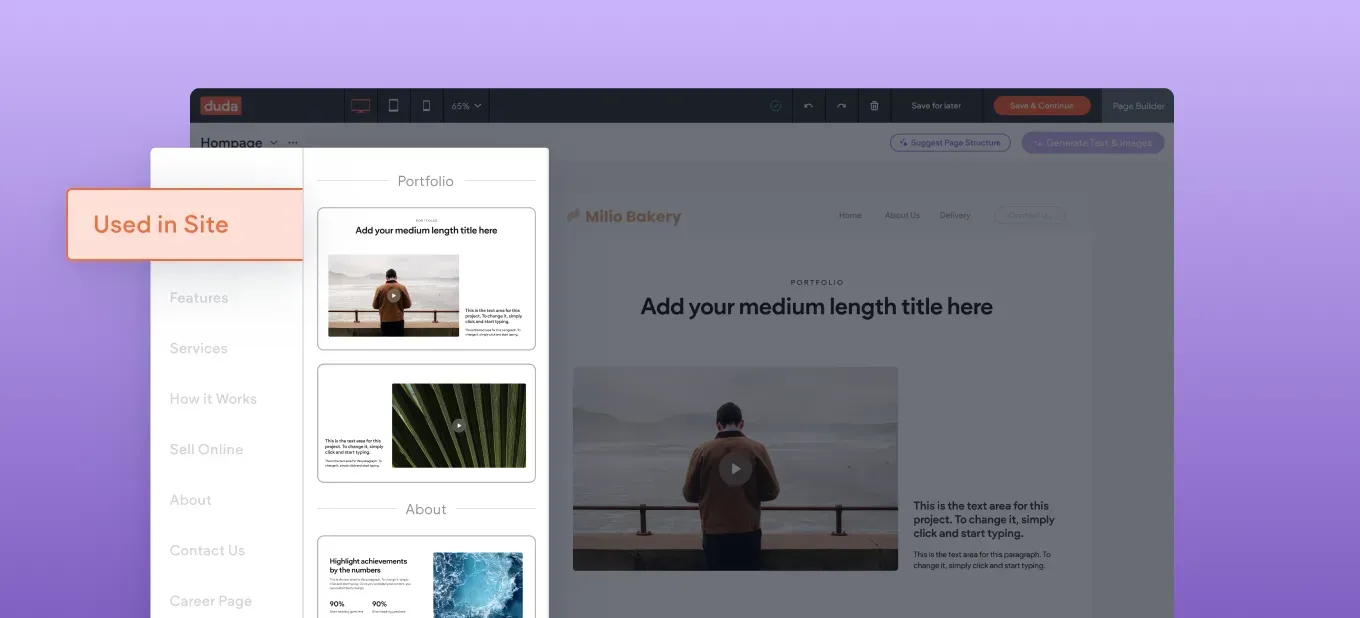Viewport: 1360px width, 618px height.
Task: Click Suggest Page Structure button
Action: [x=950, y=143]
